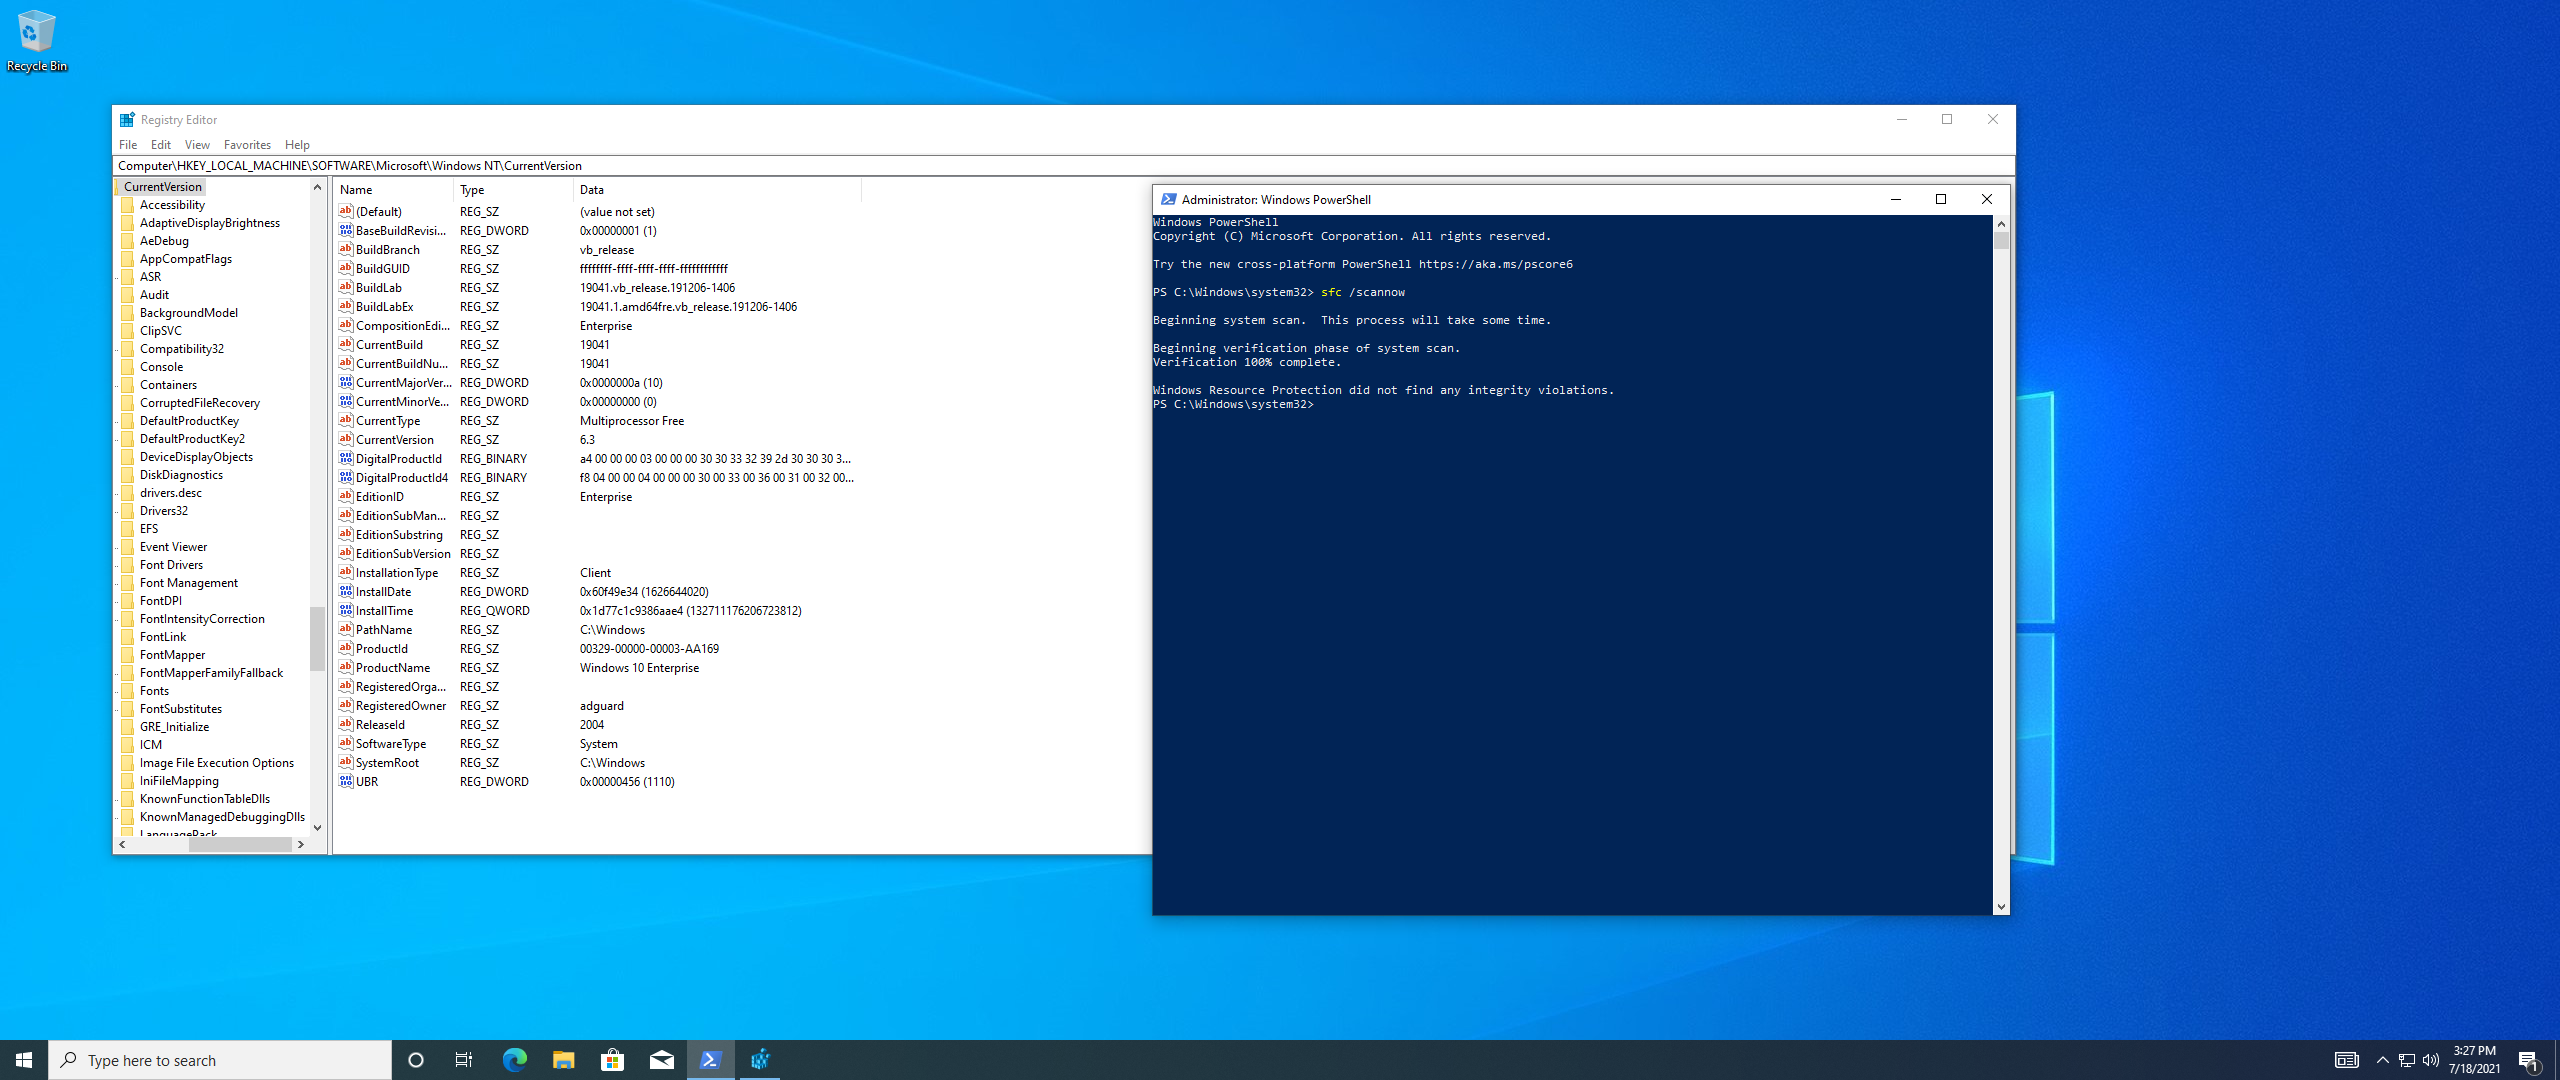
Task: Select the FontSubstitutes key
Action: 181,709
